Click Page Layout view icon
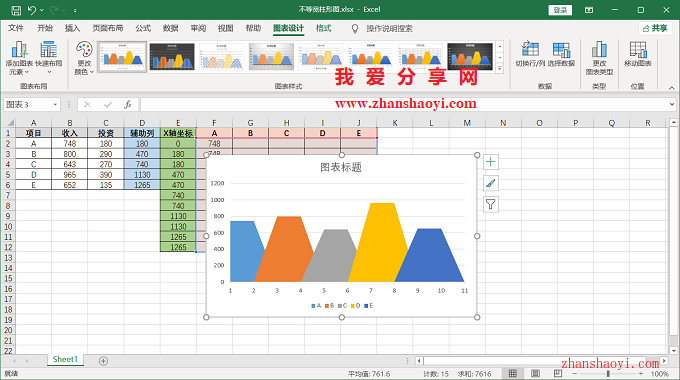 point(536,373)
